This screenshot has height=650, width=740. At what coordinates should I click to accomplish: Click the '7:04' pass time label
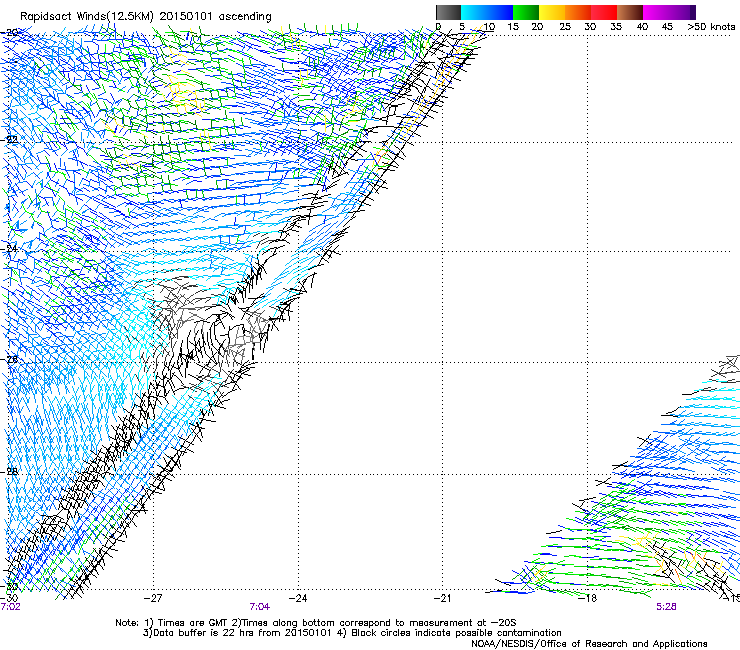(260, 607)
